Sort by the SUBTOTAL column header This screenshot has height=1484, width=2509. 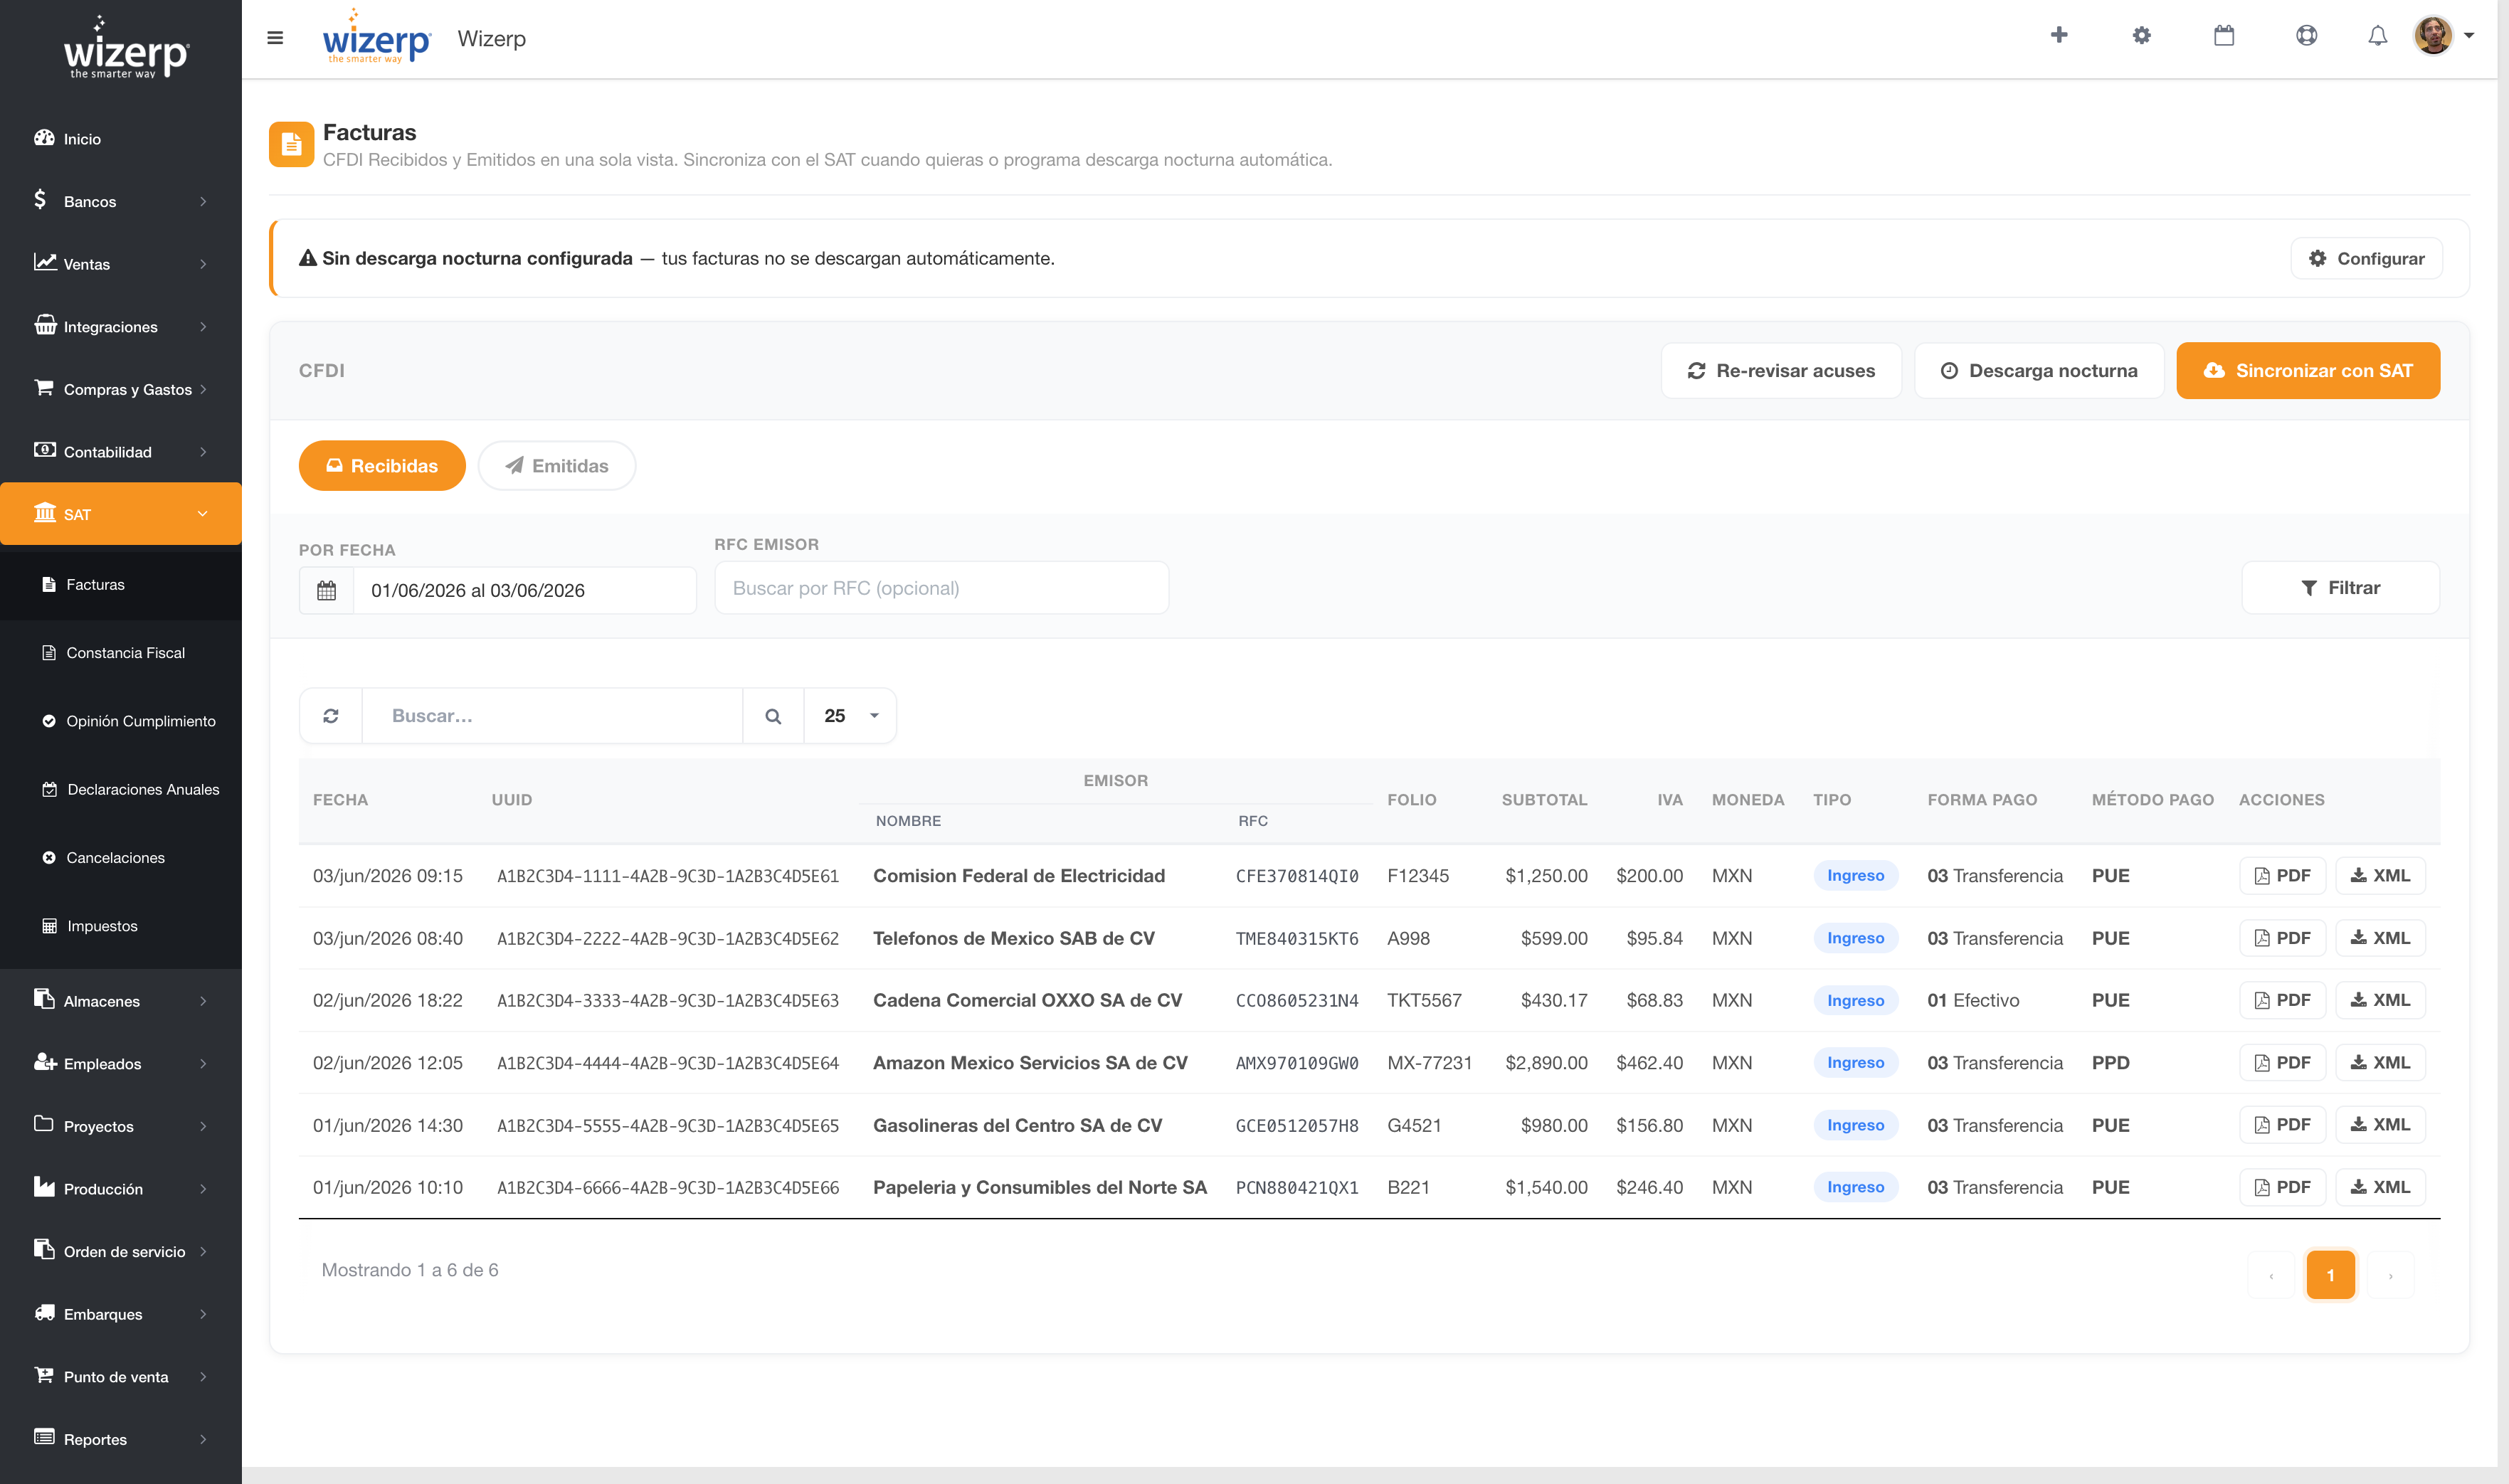(x=1544, y=800)
